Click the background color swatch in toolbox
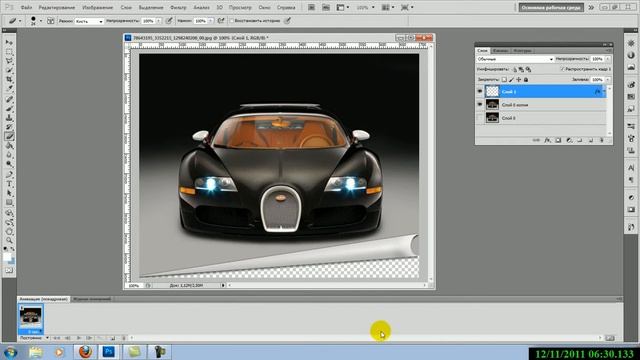Viewport: 640px width, 360px height. [12, 261]
